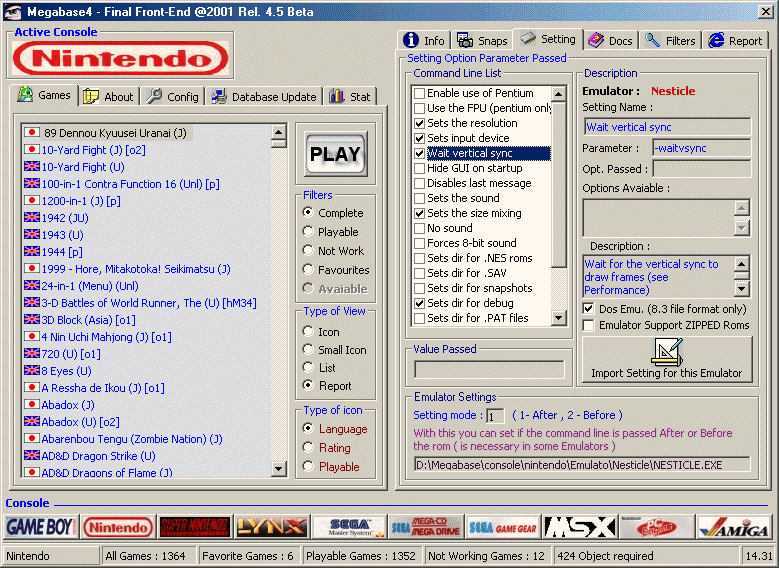Screen dimensions: 779x568
Task: Select the Not Work filter
Action: (308, 250)
